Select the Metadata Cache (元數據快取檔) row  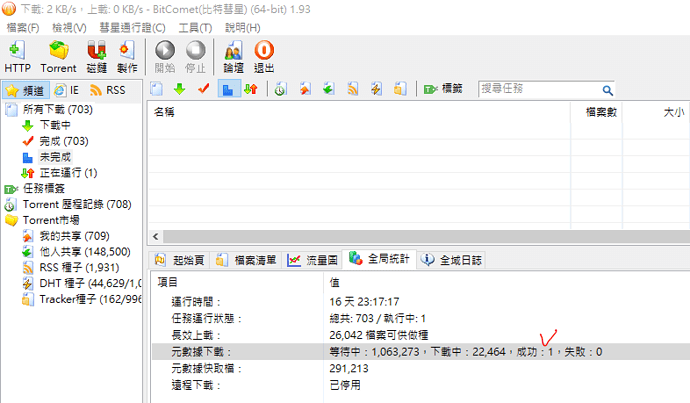tap(421, 369)
